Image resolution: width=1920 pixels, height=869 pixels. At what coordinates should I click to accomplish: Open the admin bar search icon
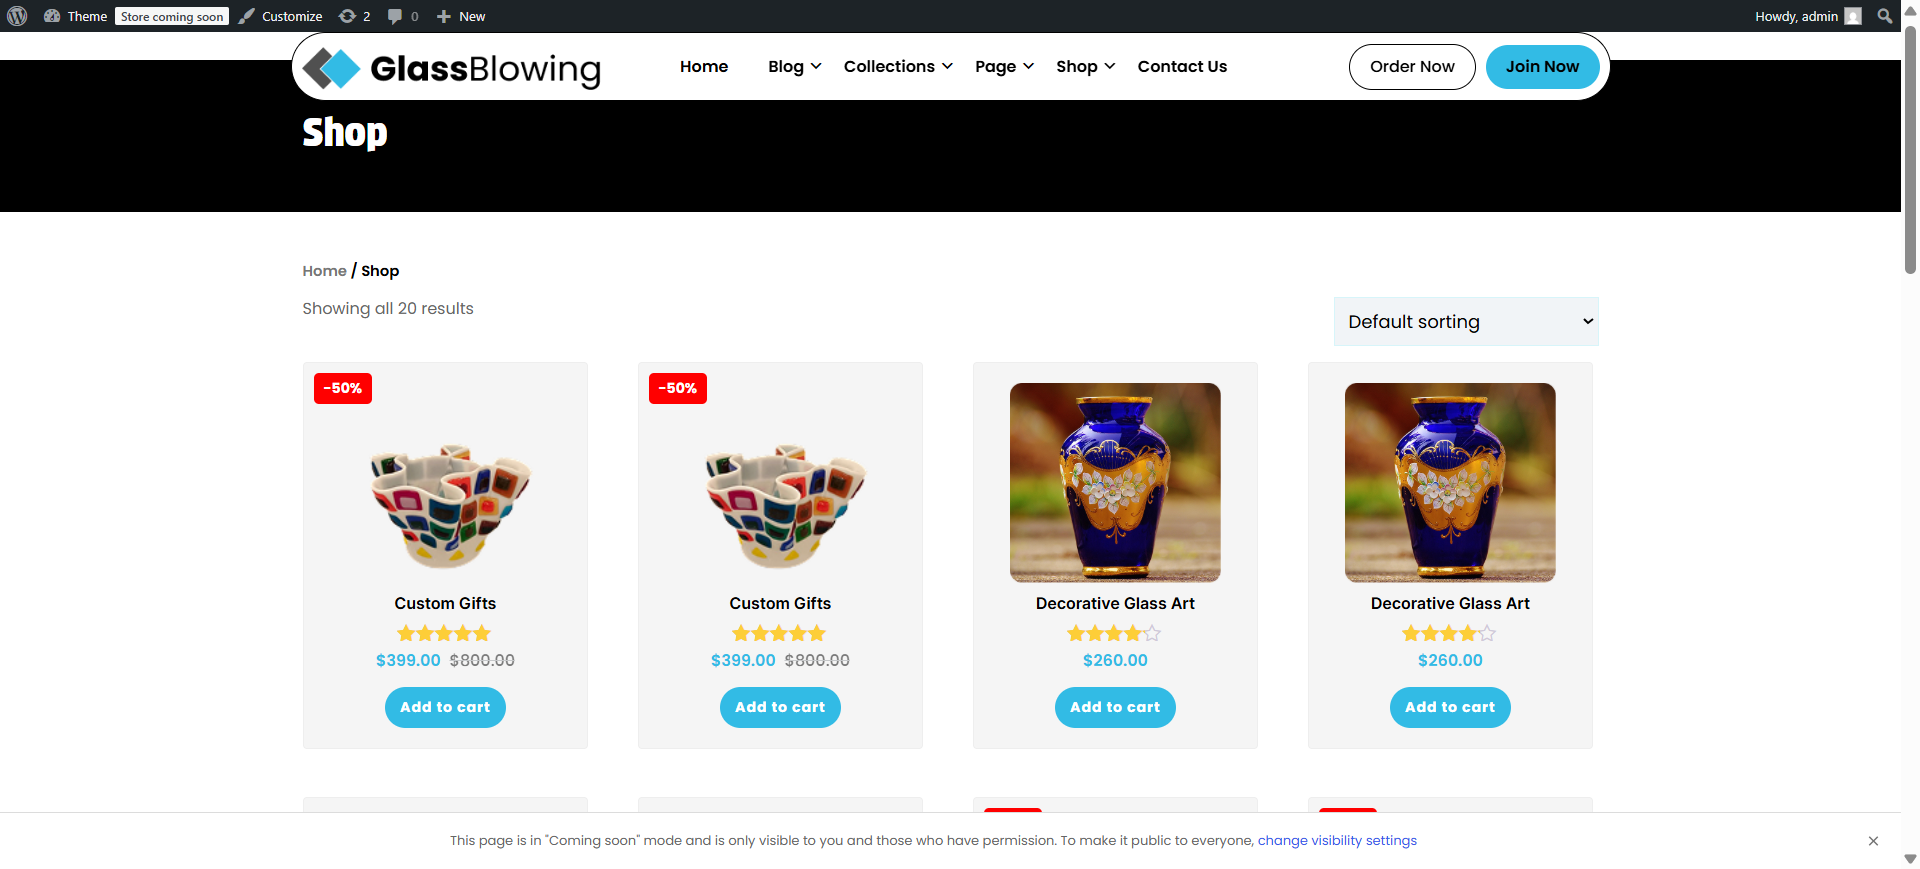(x=1885, y=16)
